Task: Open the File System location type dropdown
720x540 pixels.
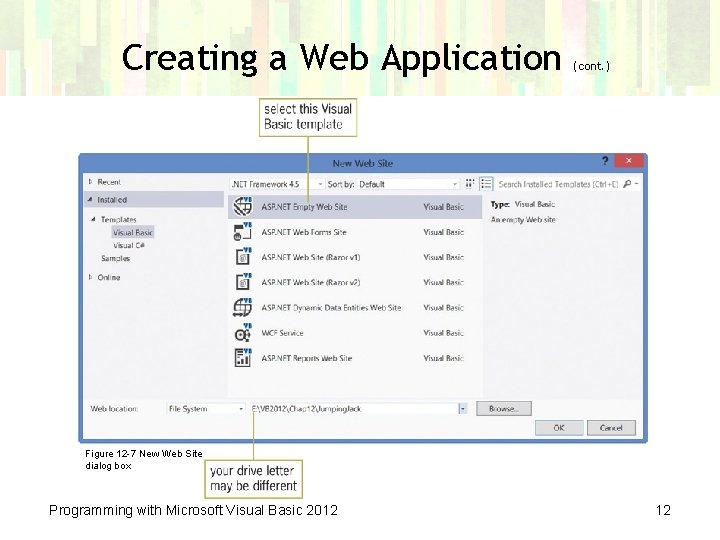Action: (205, 409)
